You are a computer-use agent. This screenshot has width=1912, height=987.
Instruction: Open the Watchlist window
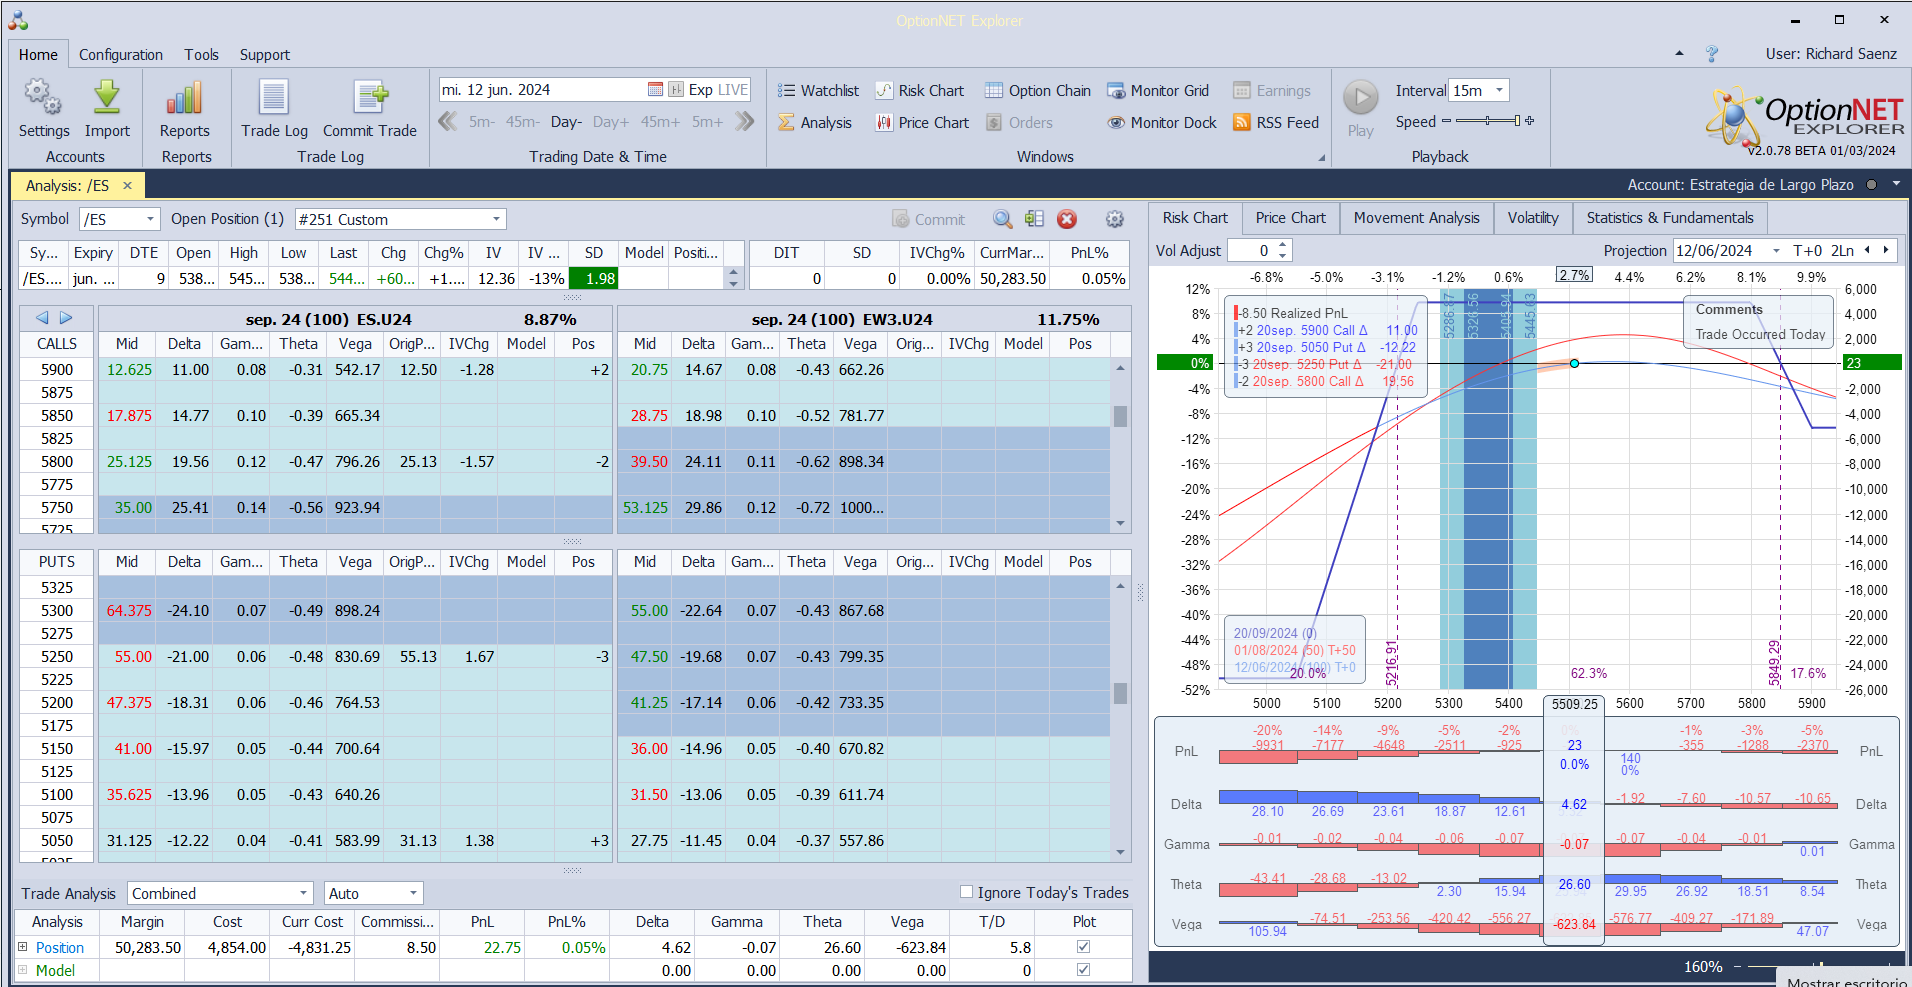pyautogui.click(x=818, y=91)
